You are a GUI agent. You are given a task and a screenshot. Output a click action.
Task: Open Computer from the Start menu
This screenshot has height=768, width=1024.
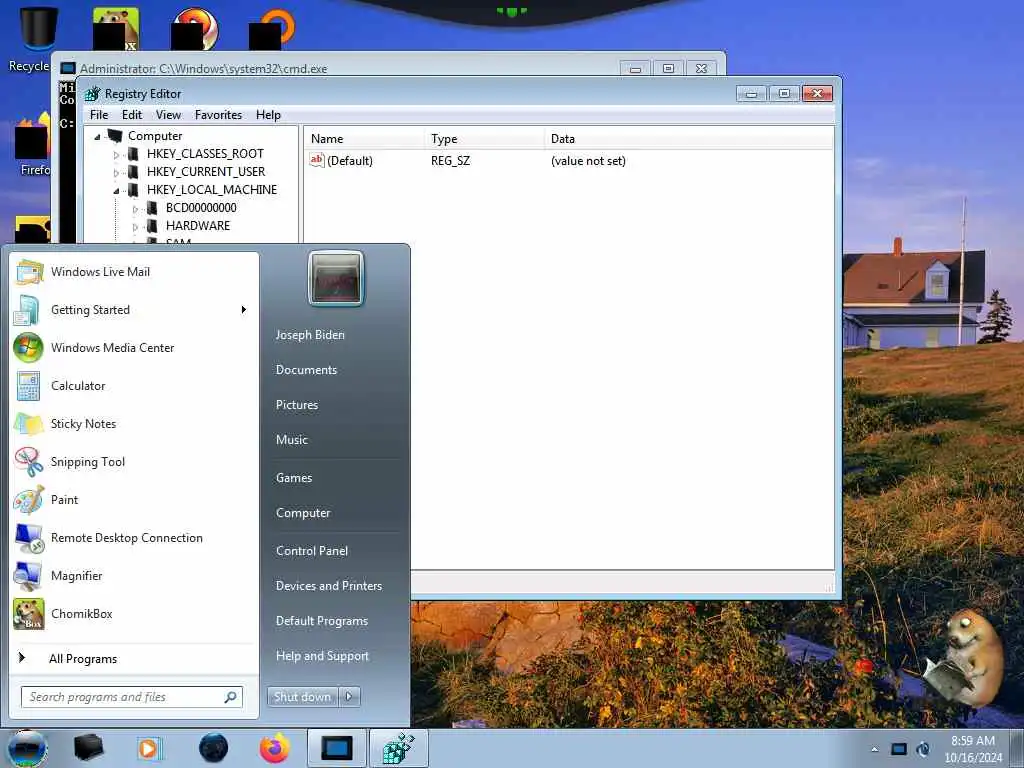303,513
